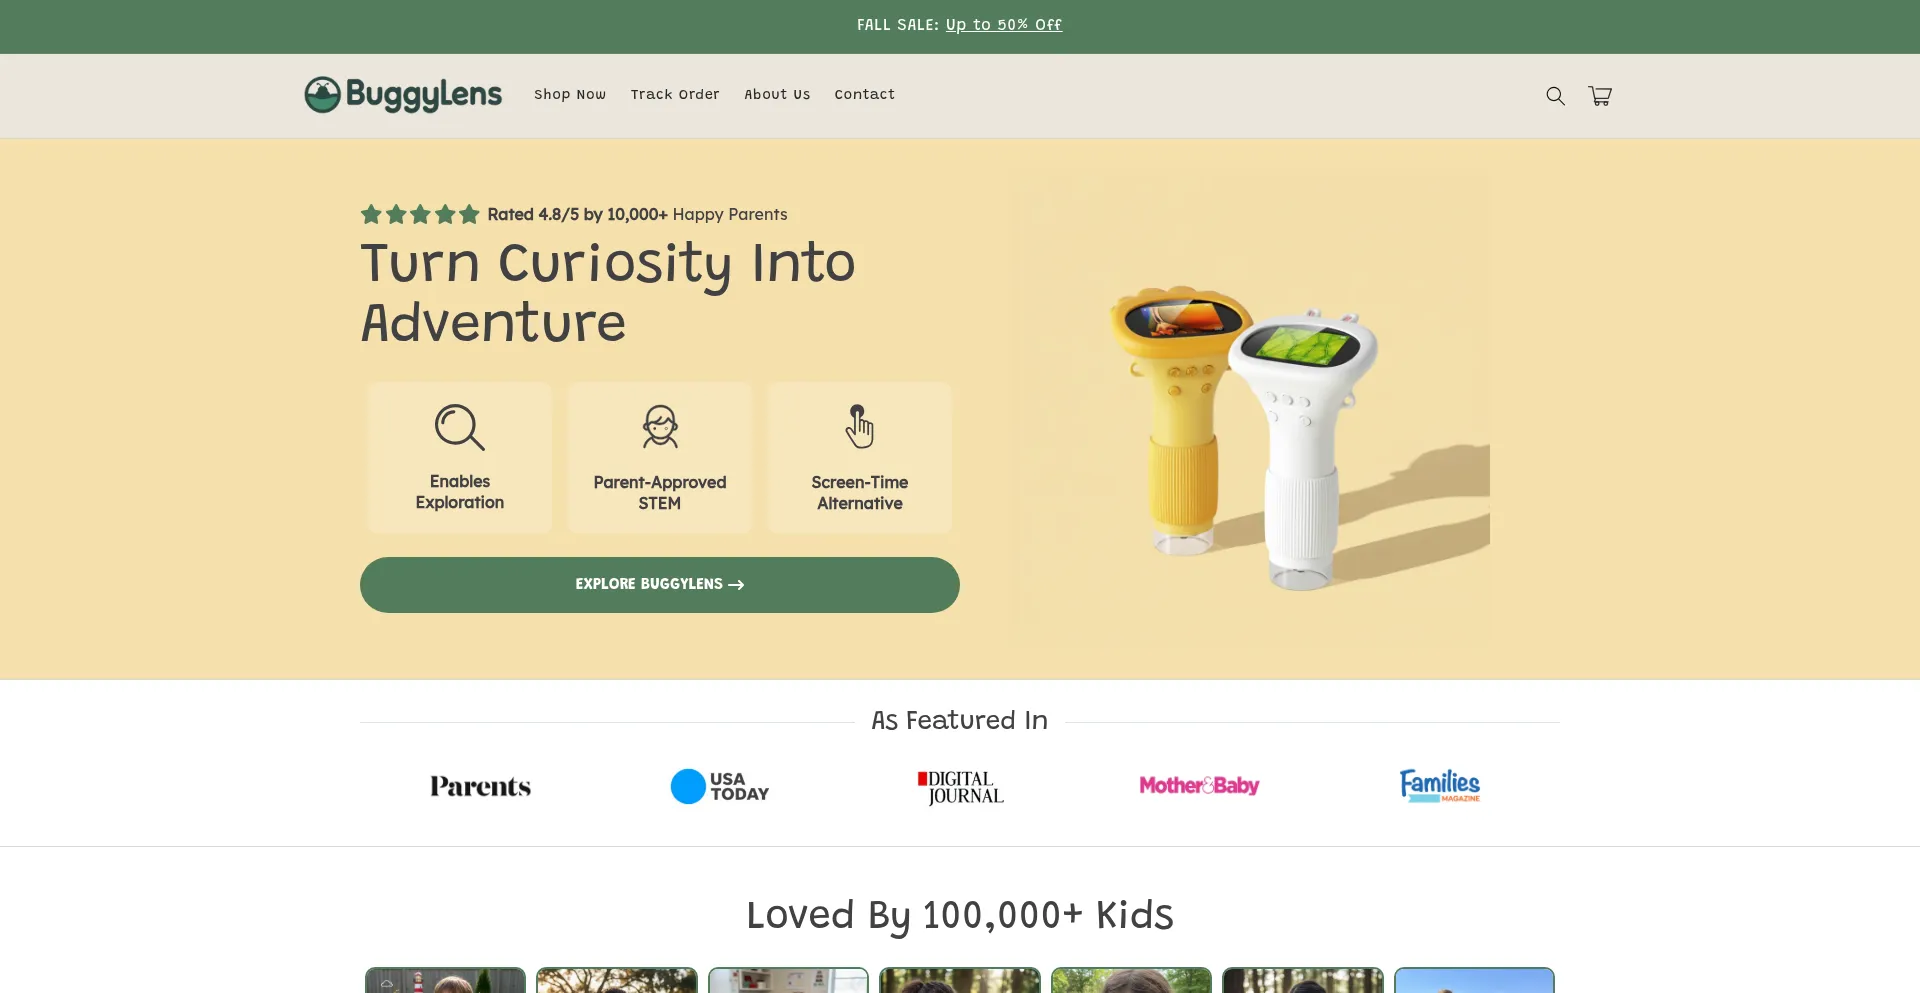The image size is (1920, 993).
Task: Follow the Up to 50% Off link
Action: coord(1003,25)
